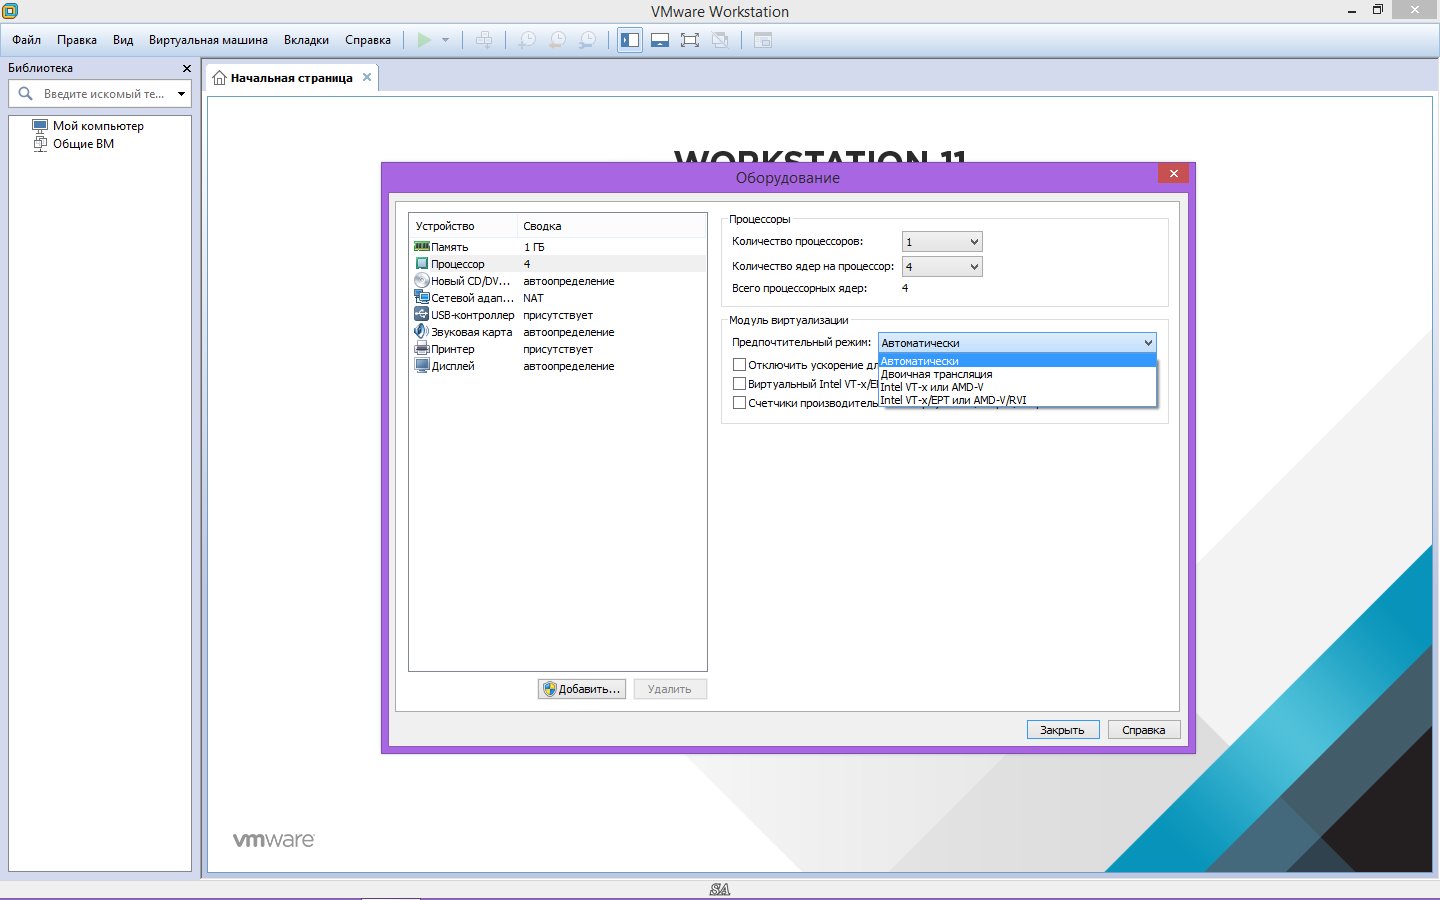Open the Виртуальная машина menu
The height and width of the screenshot is (900, 1440).
coord(208,40)
